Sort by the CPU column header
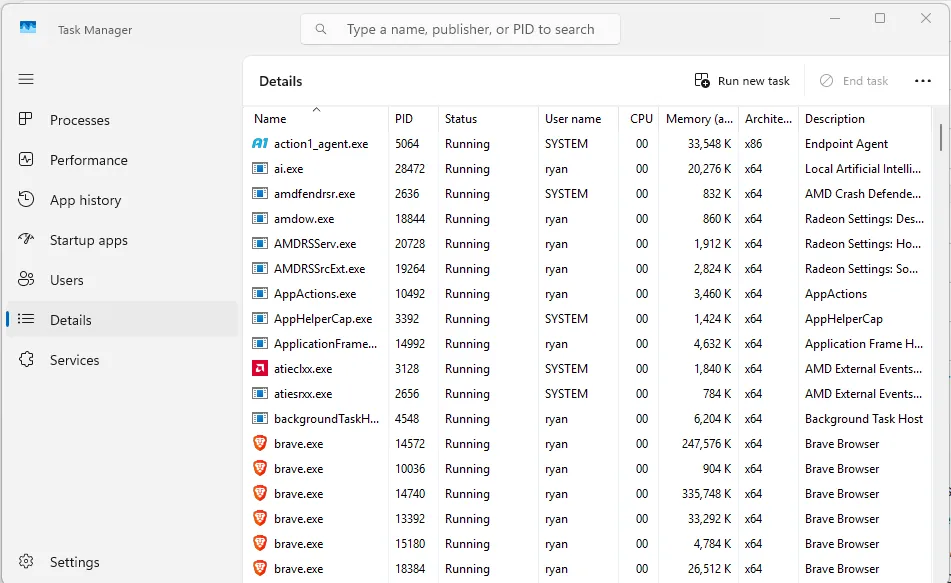Viewport: 951px width, 583px height. [x=639, y=118]
